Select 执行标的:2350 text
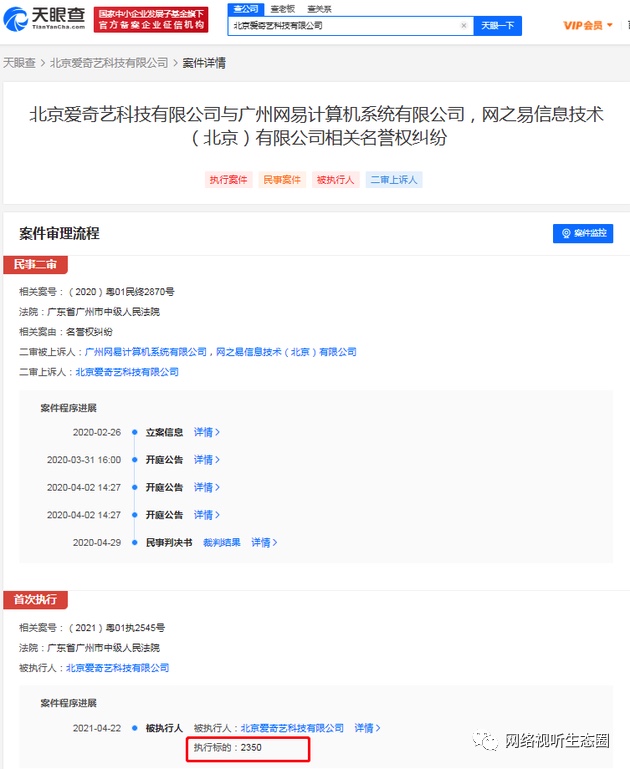 click(x=228, y=747)
